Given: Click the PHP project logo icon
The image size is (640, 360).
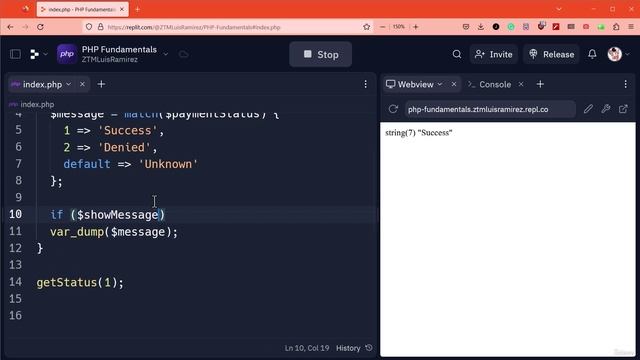Looking at the screenshot, I should [67, 54].
